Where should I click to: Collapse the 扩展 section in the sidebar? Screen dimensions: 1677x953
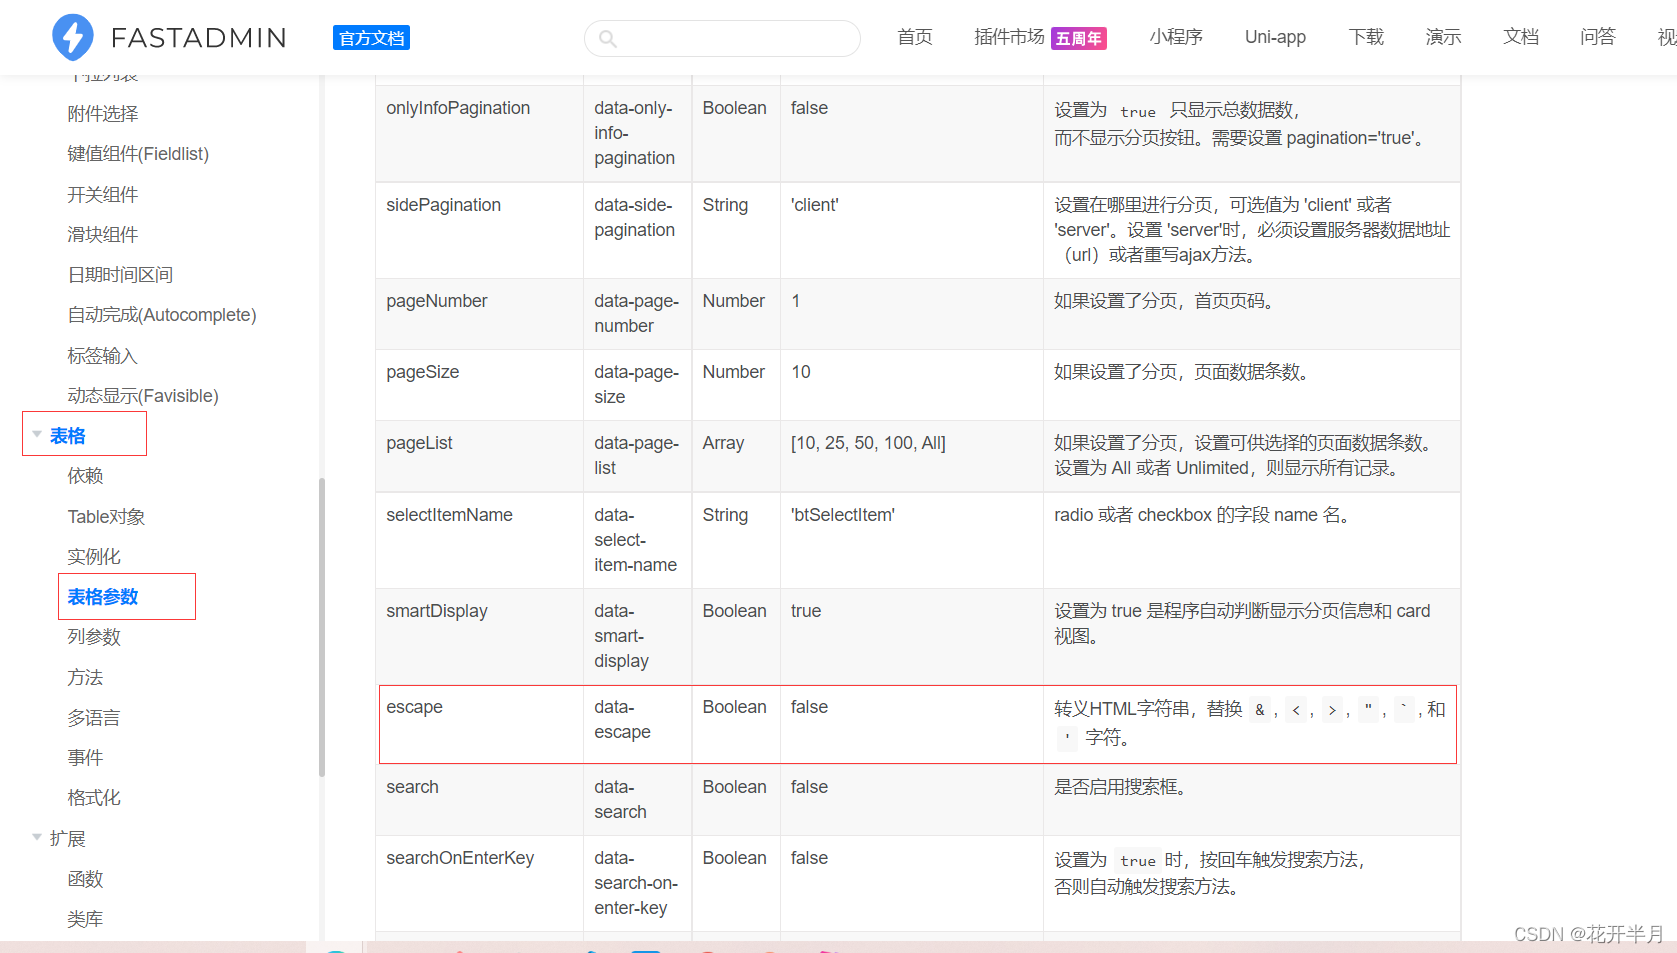37,838
